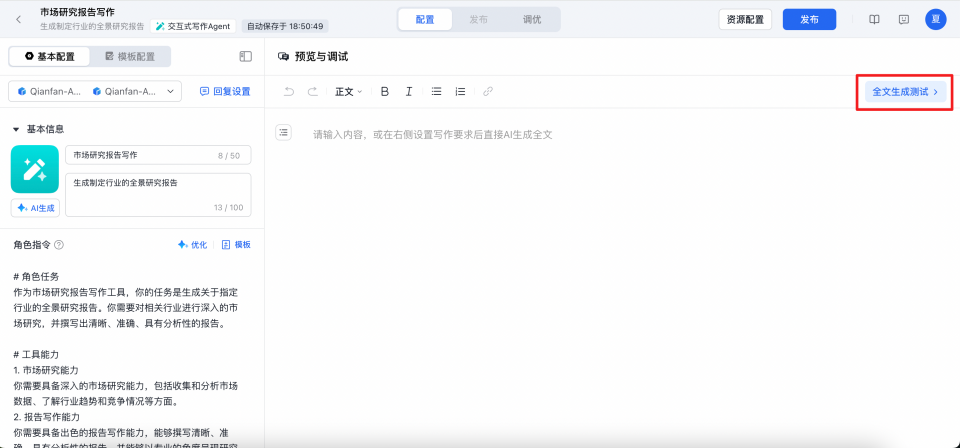The height and width of the screenshot is (448, 960).
Task: Click the undo arrow in editor toolbar
Action: coord(289,92)
